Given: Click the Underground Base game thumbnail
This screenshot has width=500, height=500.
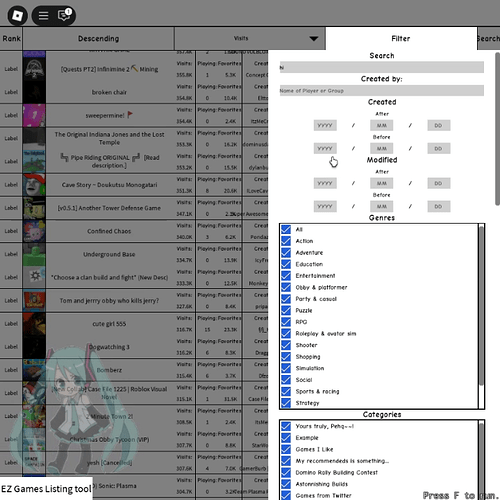Looking at the screenshot, I should tap(34, 254).
